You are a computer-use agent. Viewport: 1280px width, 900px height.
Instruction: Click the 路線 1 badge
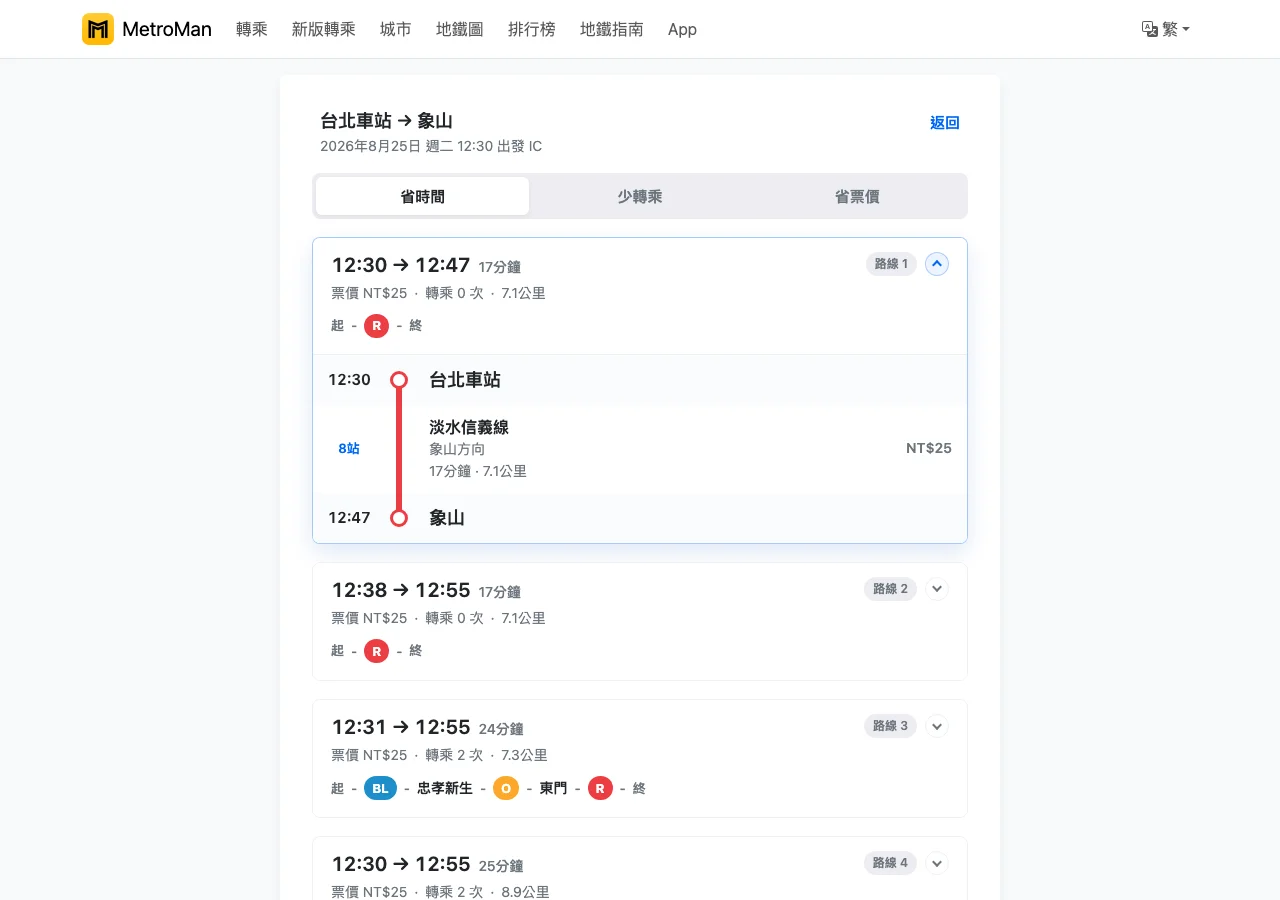[891, 264]
